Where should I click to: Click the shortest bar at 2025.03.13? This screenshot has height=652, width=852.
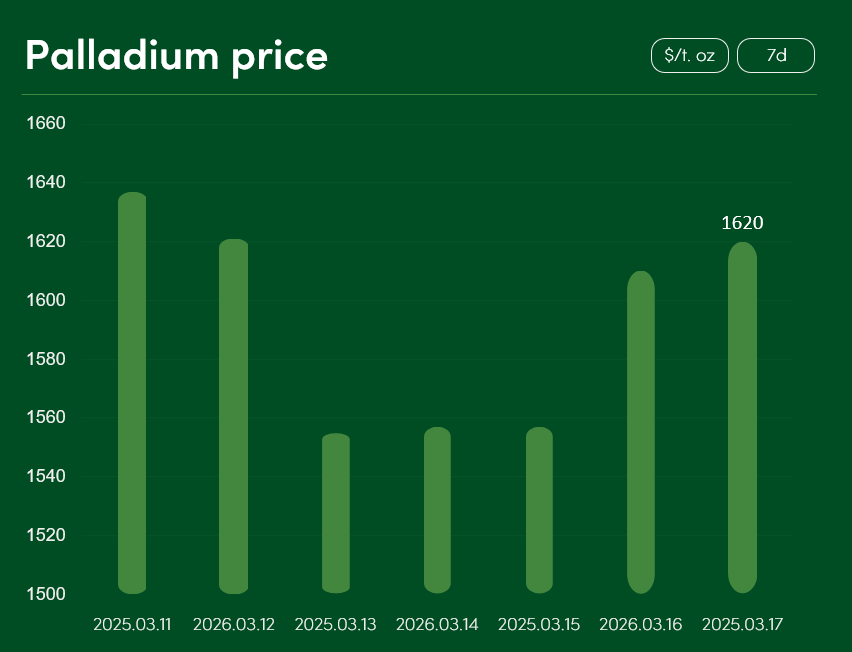tap(336, 513)
